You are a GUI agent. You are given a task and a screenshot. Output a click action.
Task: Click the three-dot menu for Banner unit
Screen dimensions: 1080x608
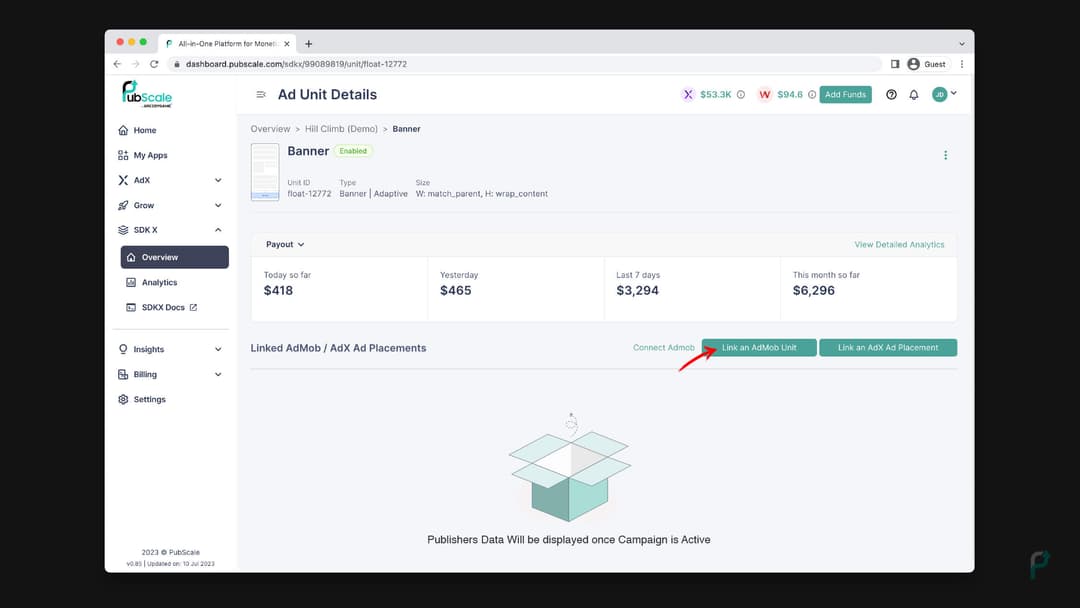945,155
